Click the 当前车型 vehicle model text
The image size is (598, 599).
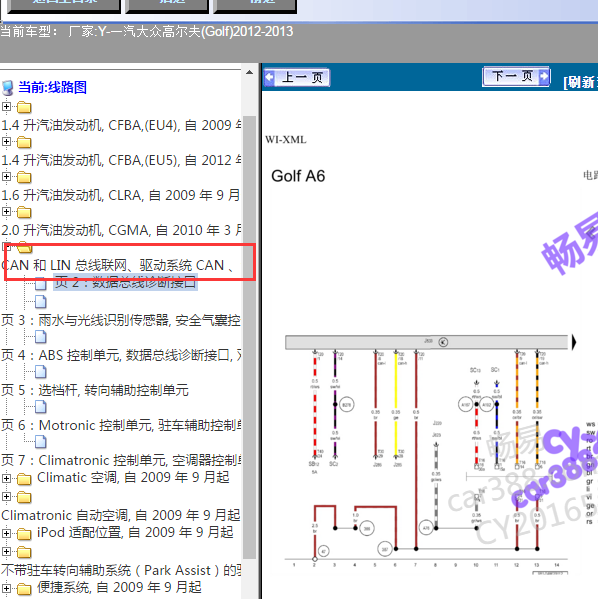147,31
